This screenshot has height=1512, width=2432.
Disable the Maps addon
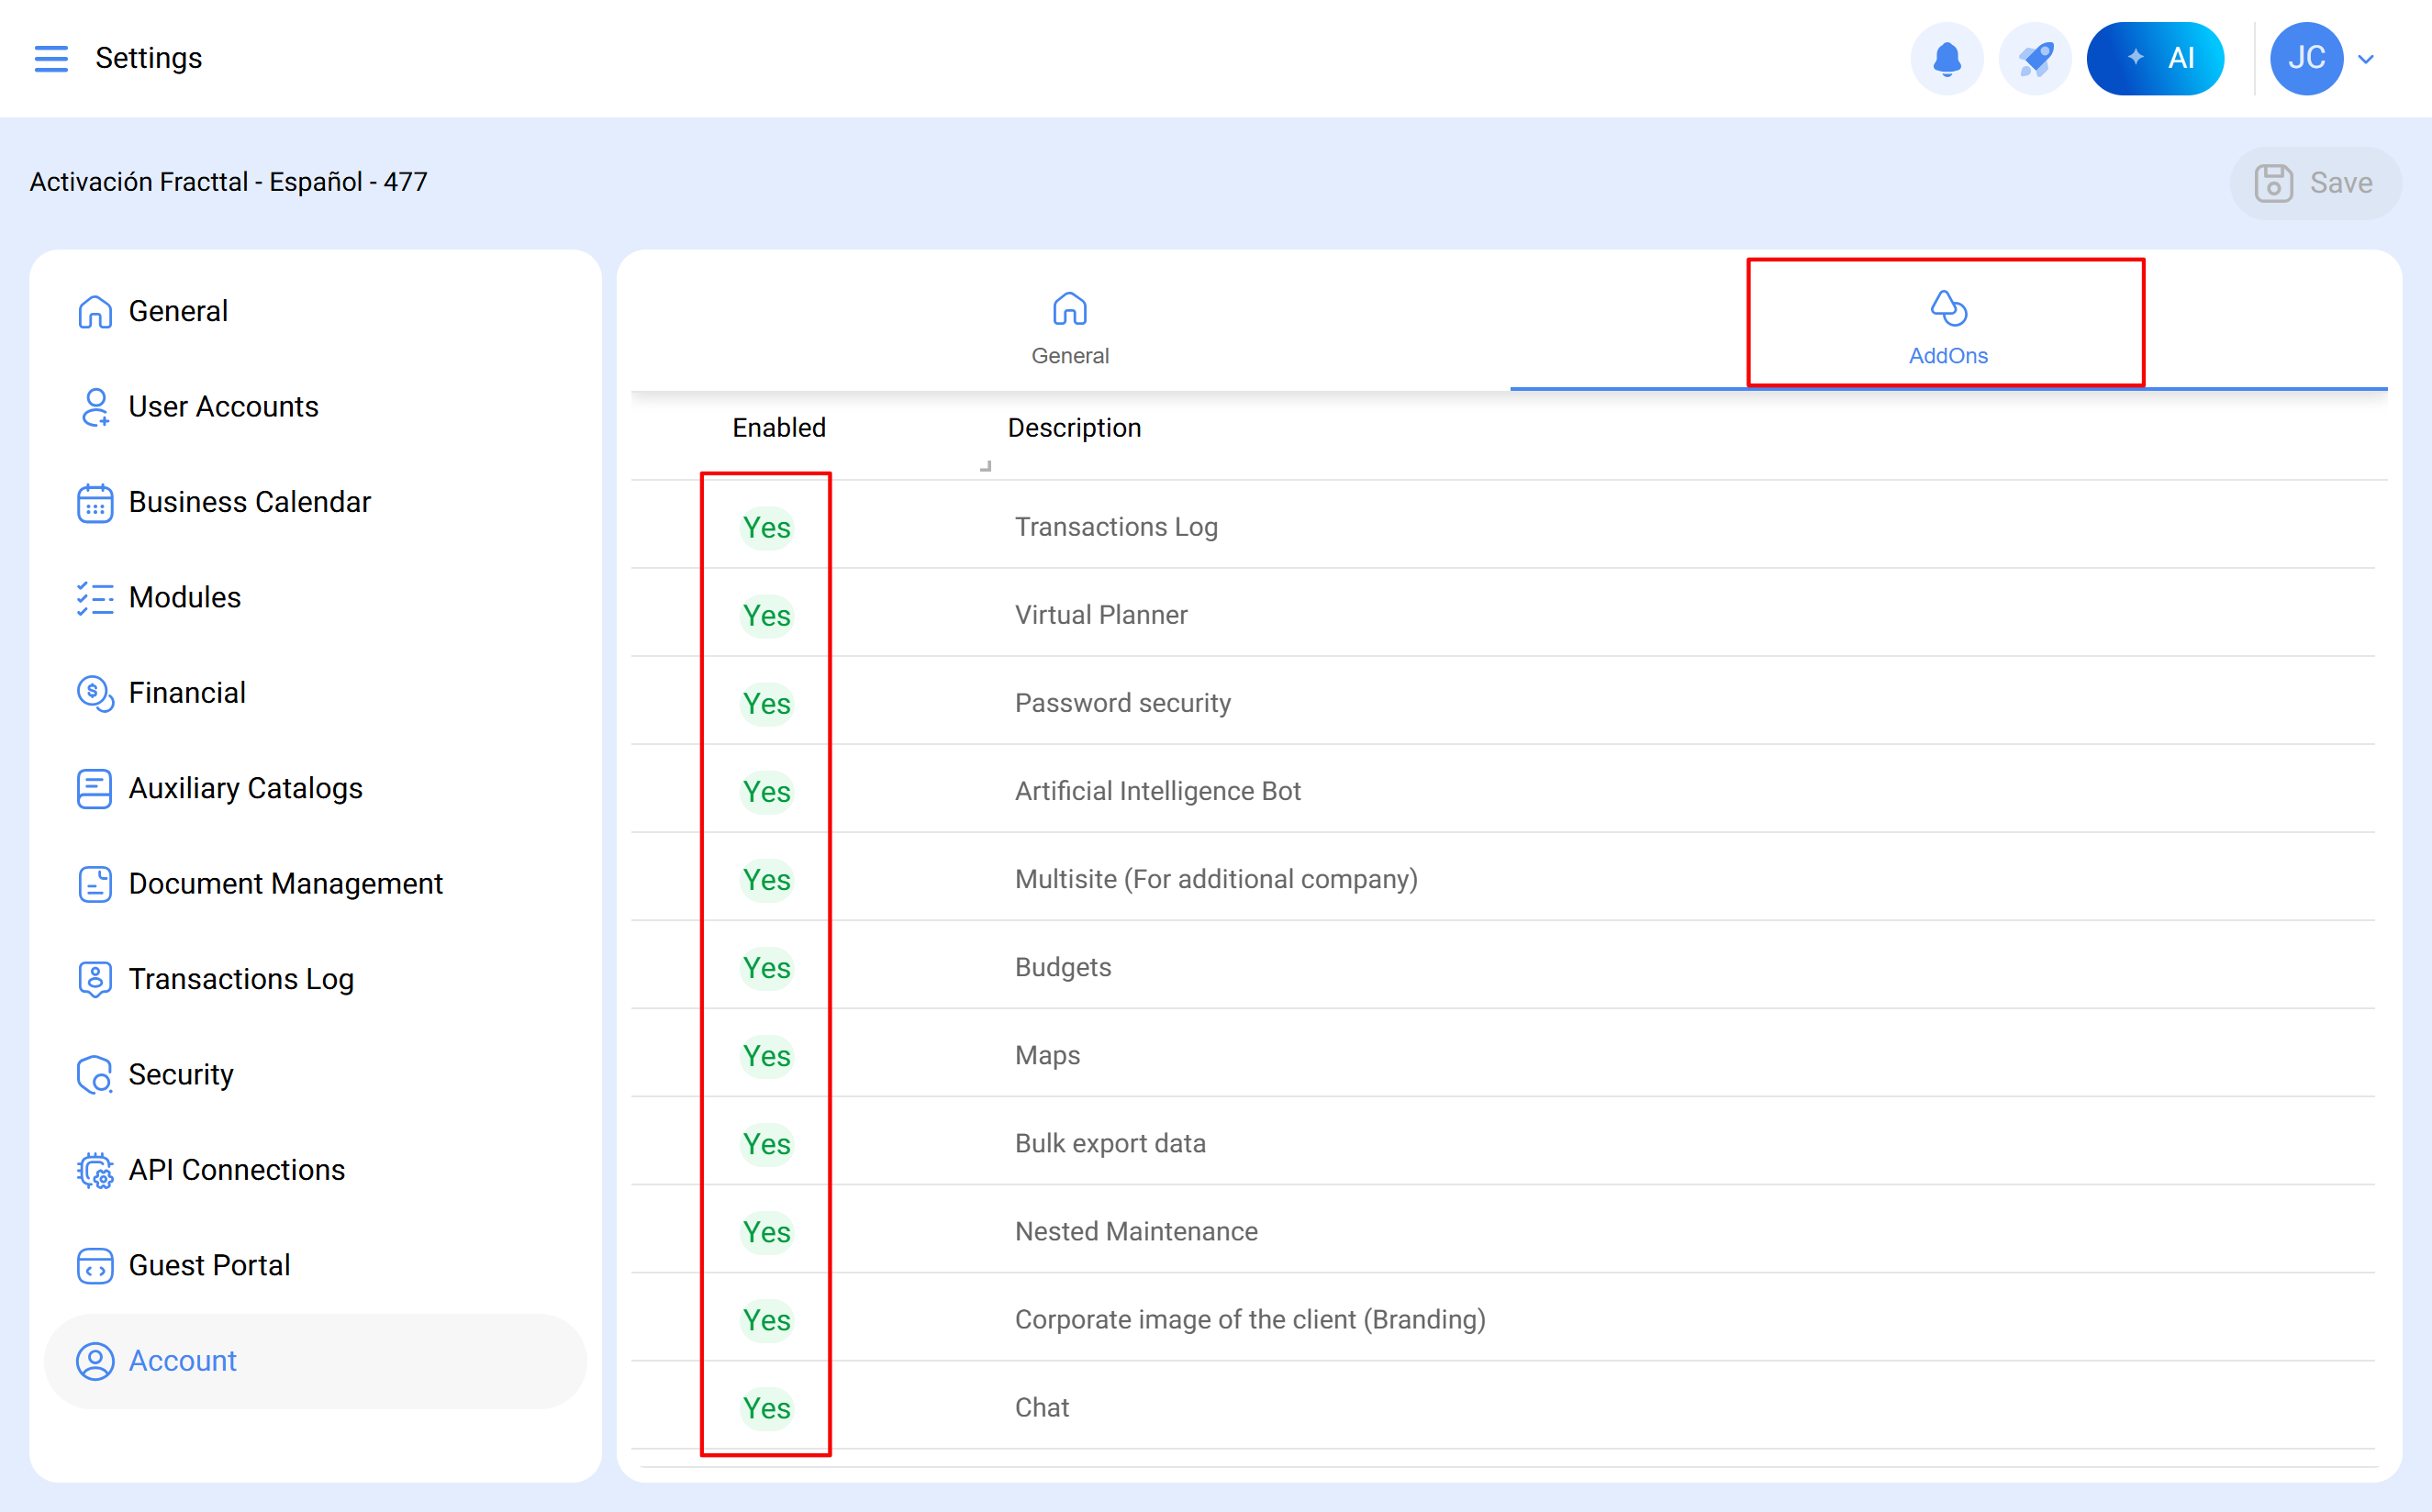766,1056
